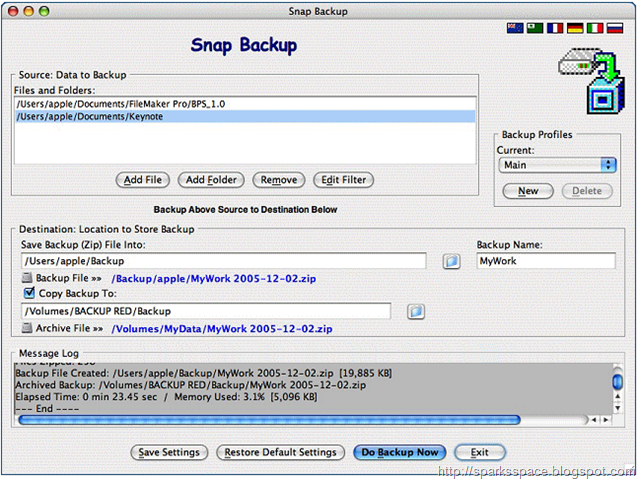The image size is (639, 480).
Task: Open the Edit Filter dialog
Action: click(344, 180)
